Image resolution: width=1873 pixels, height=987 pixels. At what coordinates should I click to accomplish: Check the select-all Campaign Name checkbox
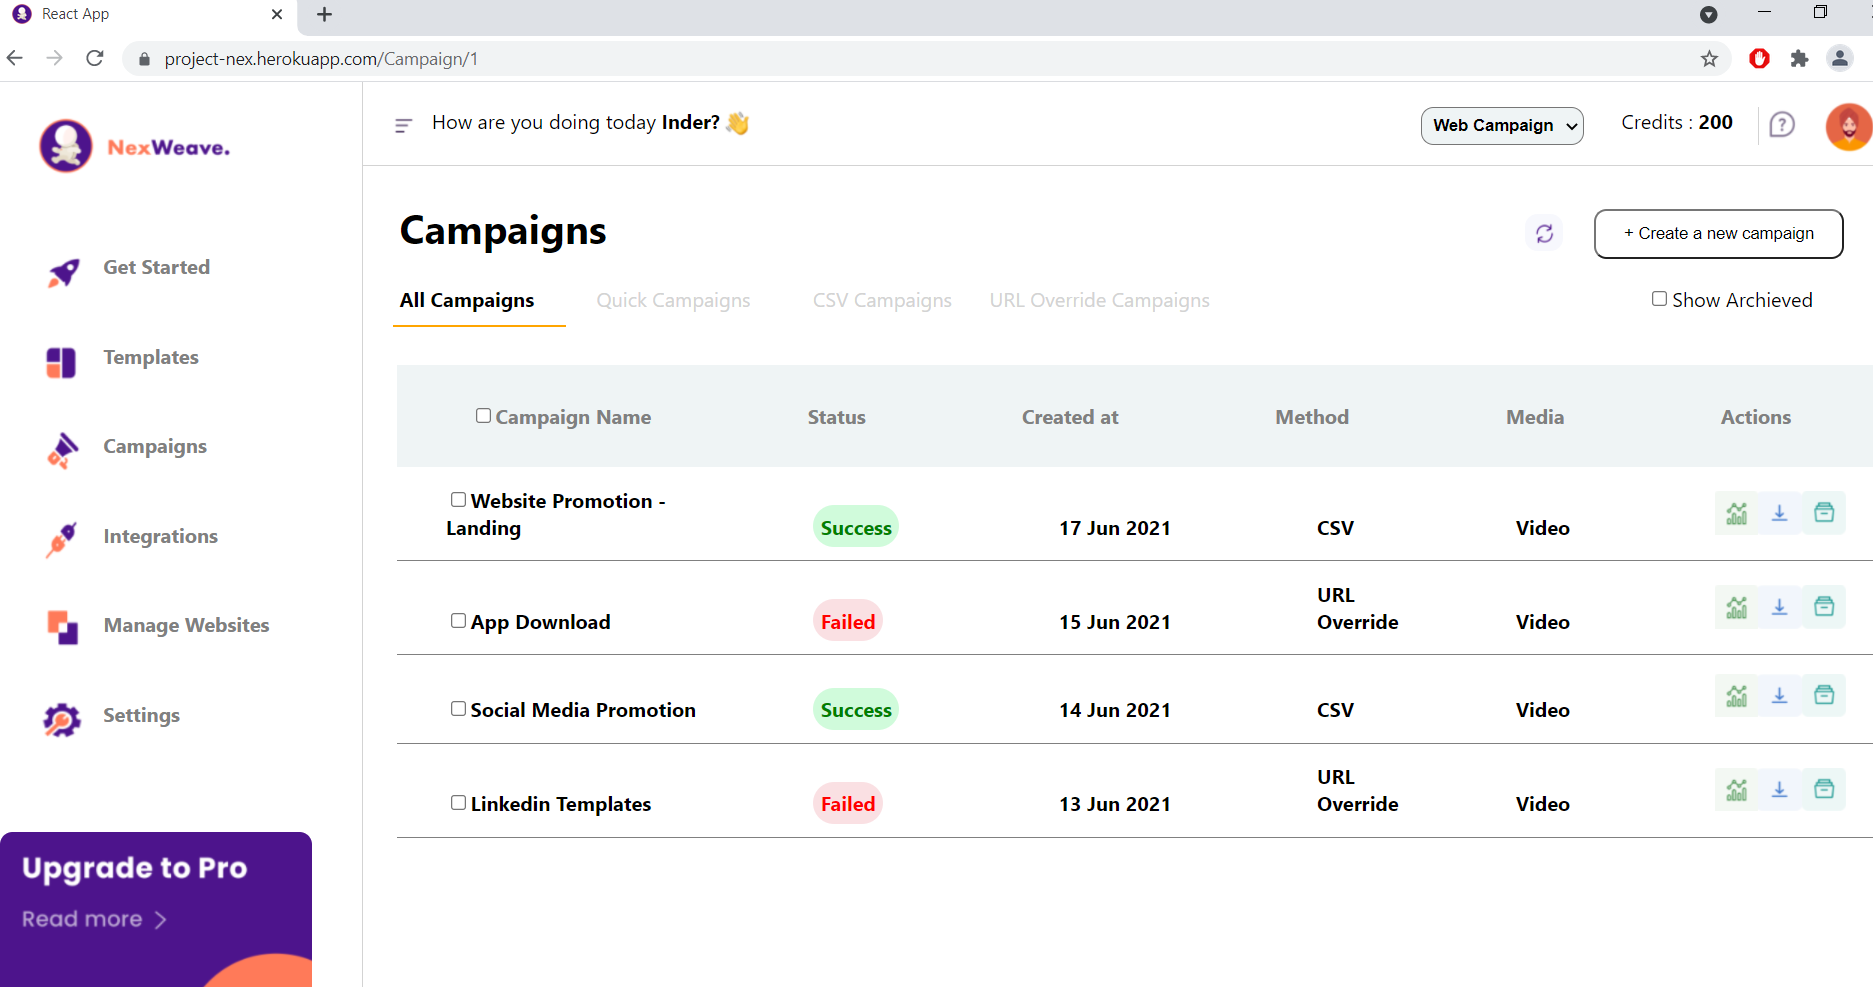click(483, 415)
